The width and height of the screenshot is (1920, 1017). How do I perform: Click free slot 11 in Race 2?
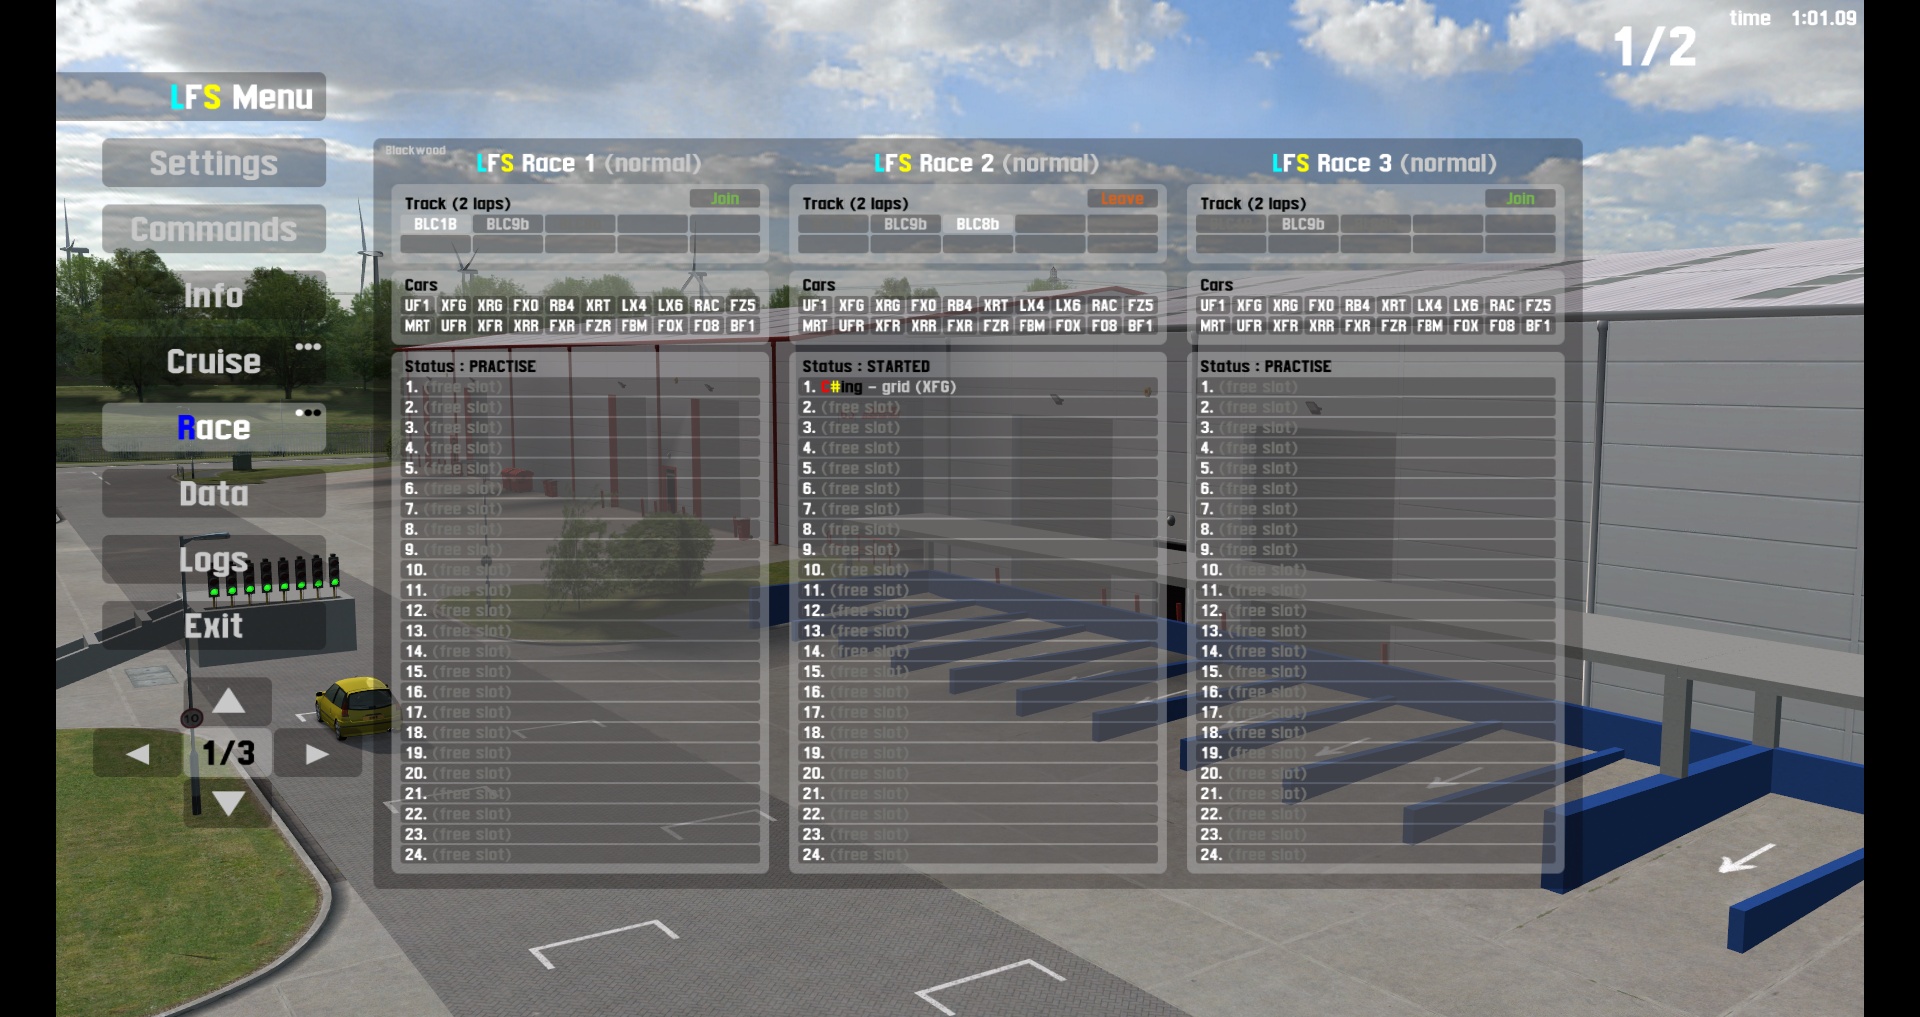[x=978, y=590]
